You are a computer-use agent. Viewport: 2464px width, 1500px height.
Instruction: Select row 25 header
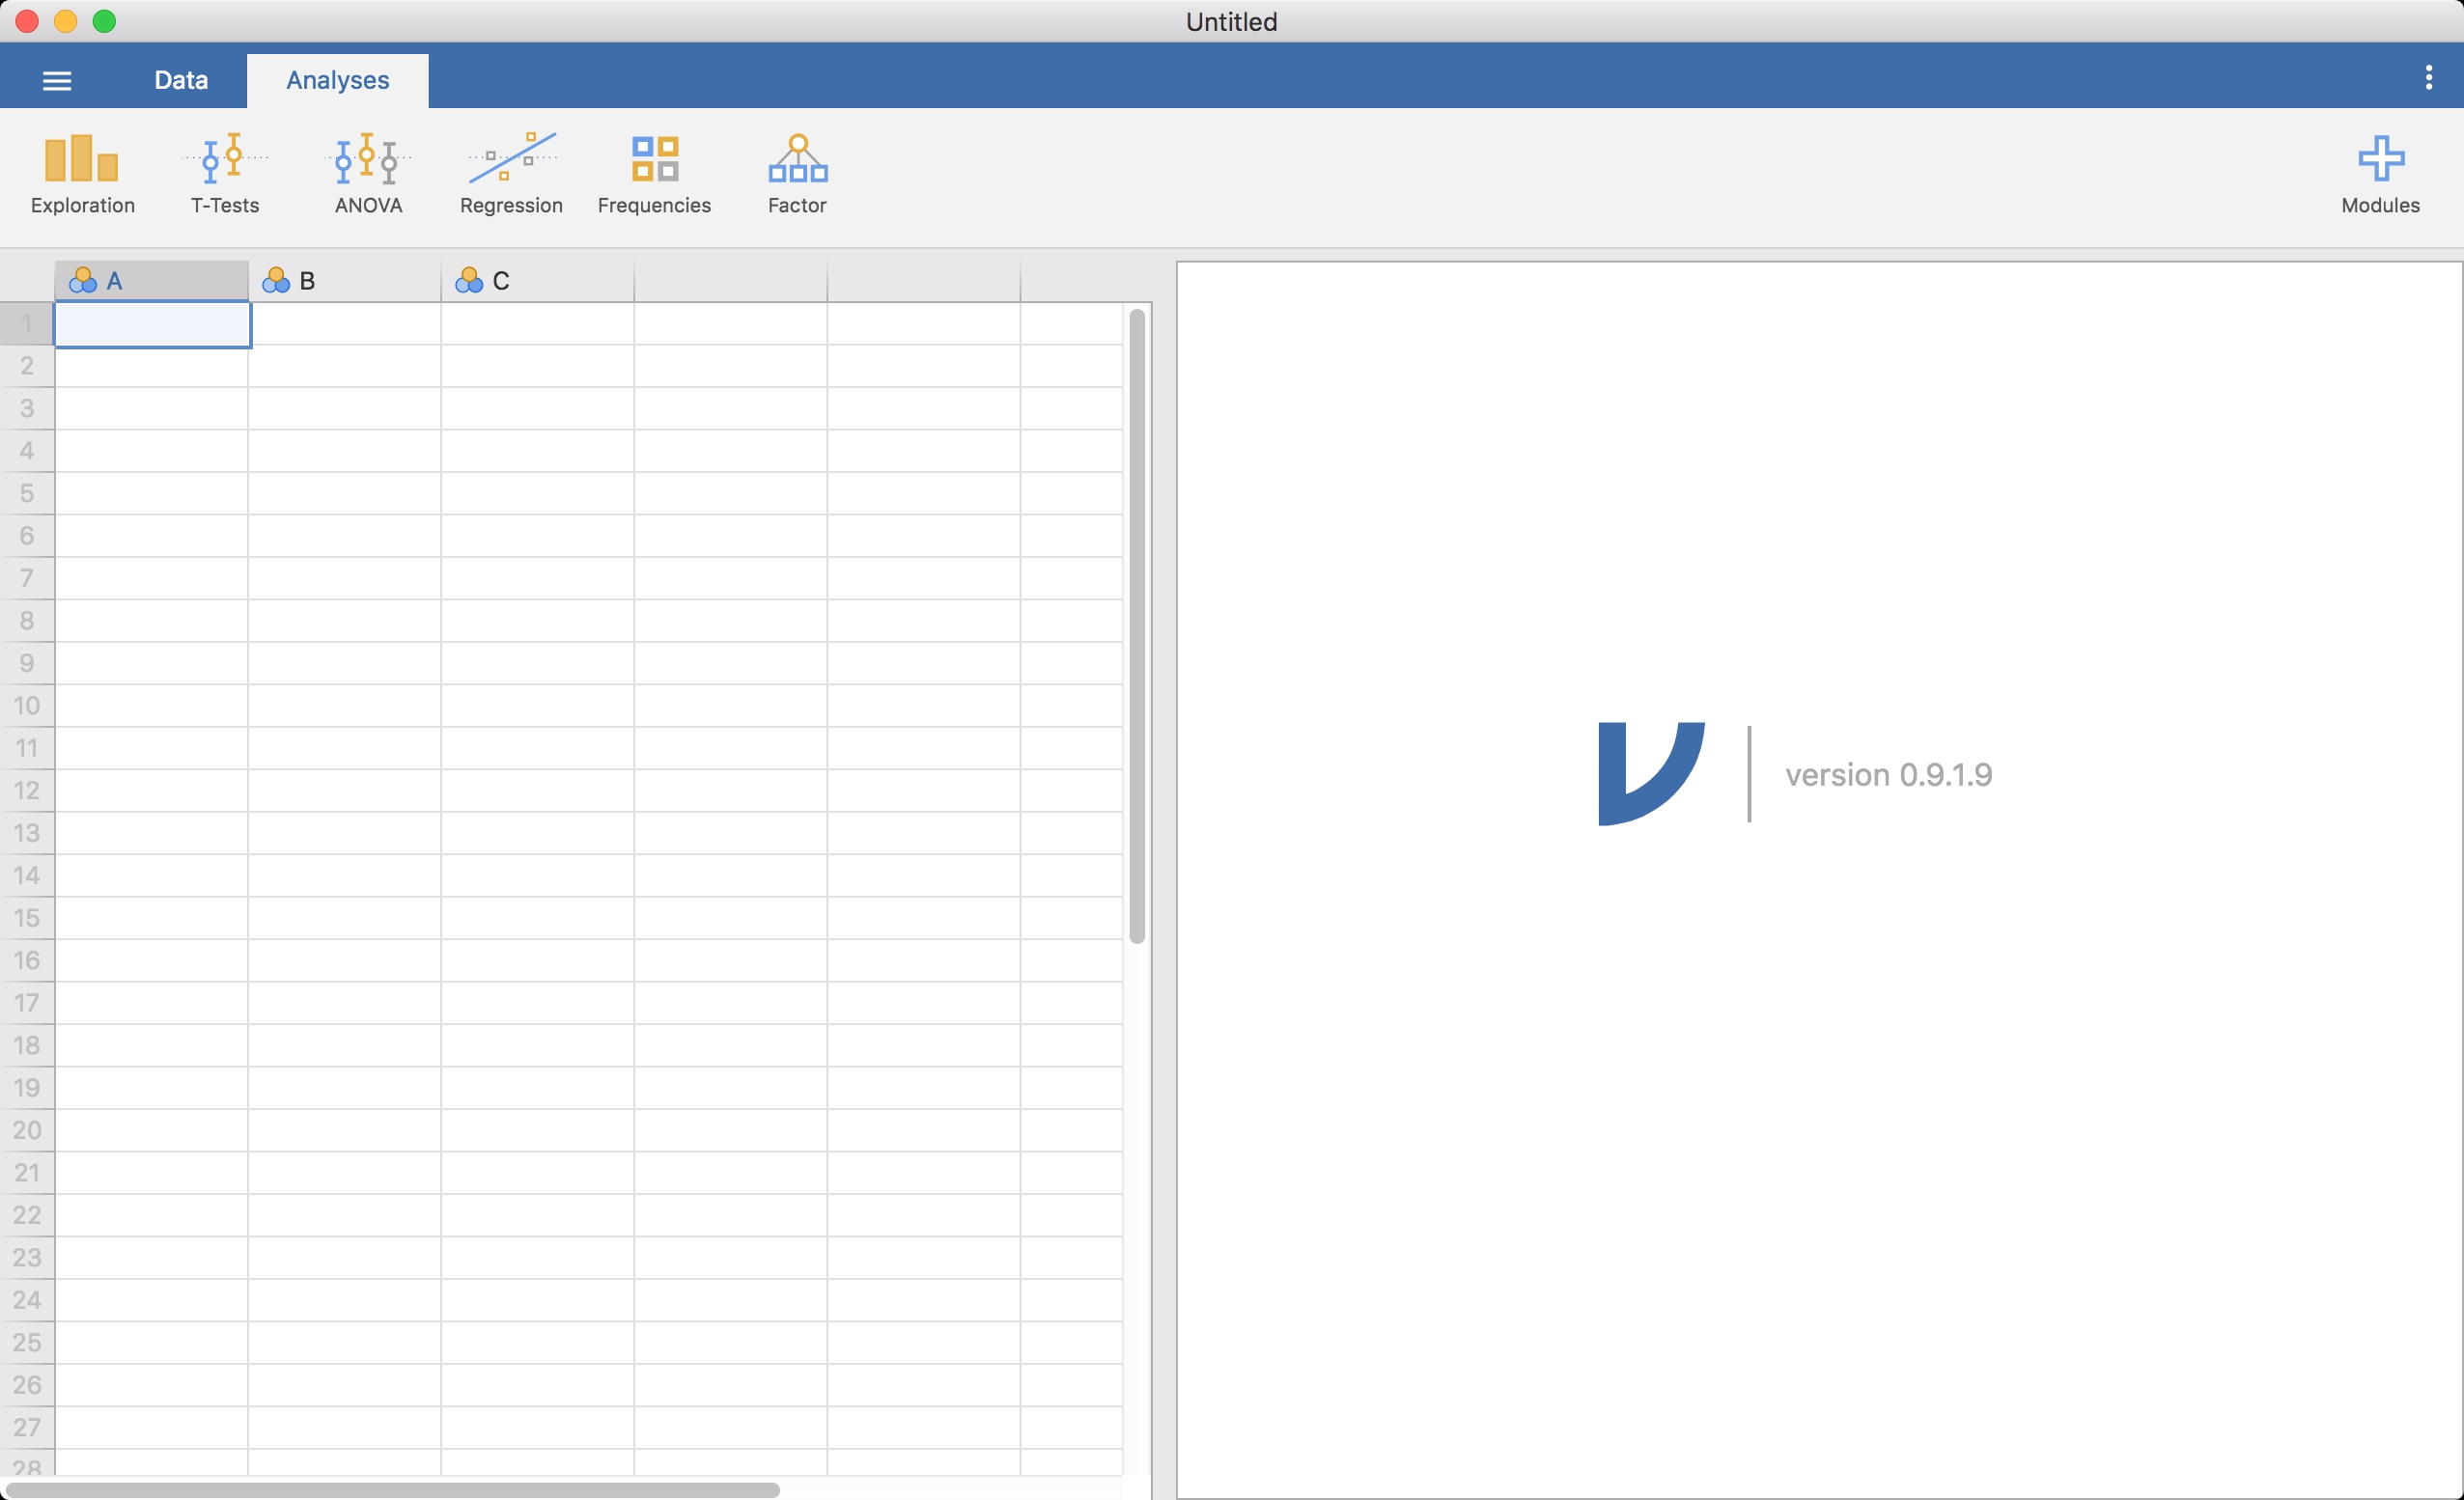click(27, 1342)
